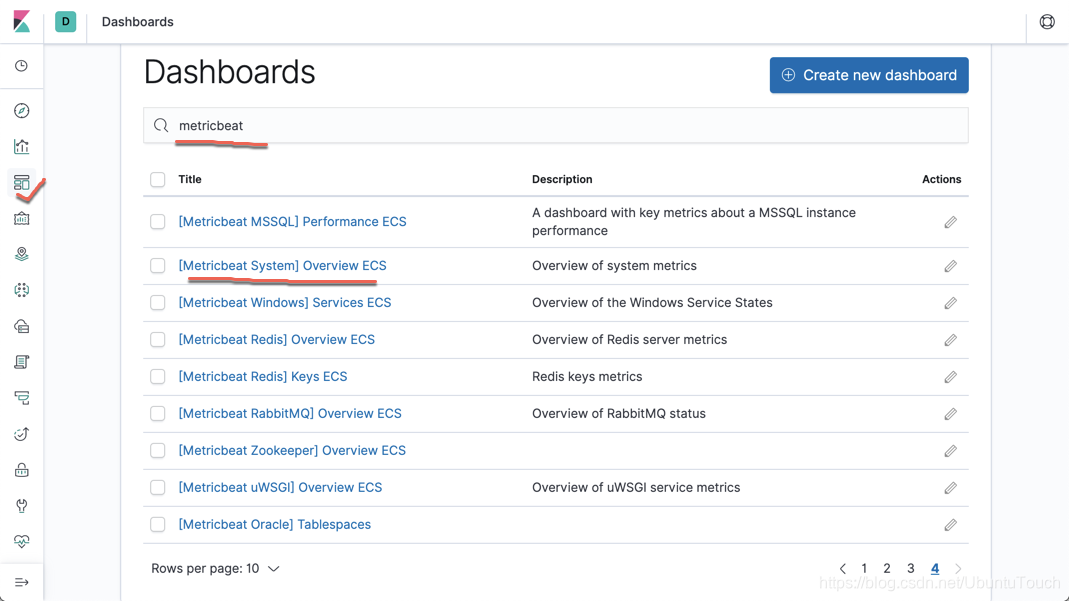Check the Metricbeat Zookeeper Overview row

point(157,450)
